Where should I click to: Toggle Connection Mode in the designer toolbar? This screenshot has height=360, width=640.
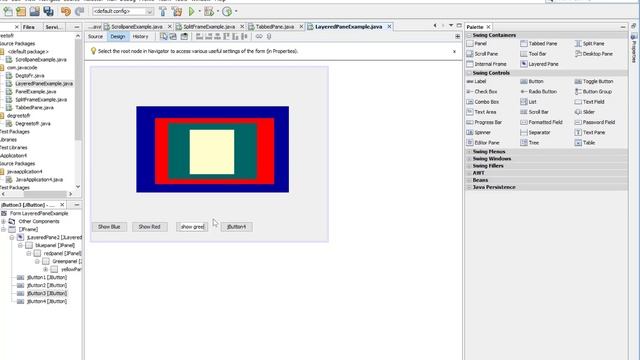pyautogui.click(x=173, y=37)
